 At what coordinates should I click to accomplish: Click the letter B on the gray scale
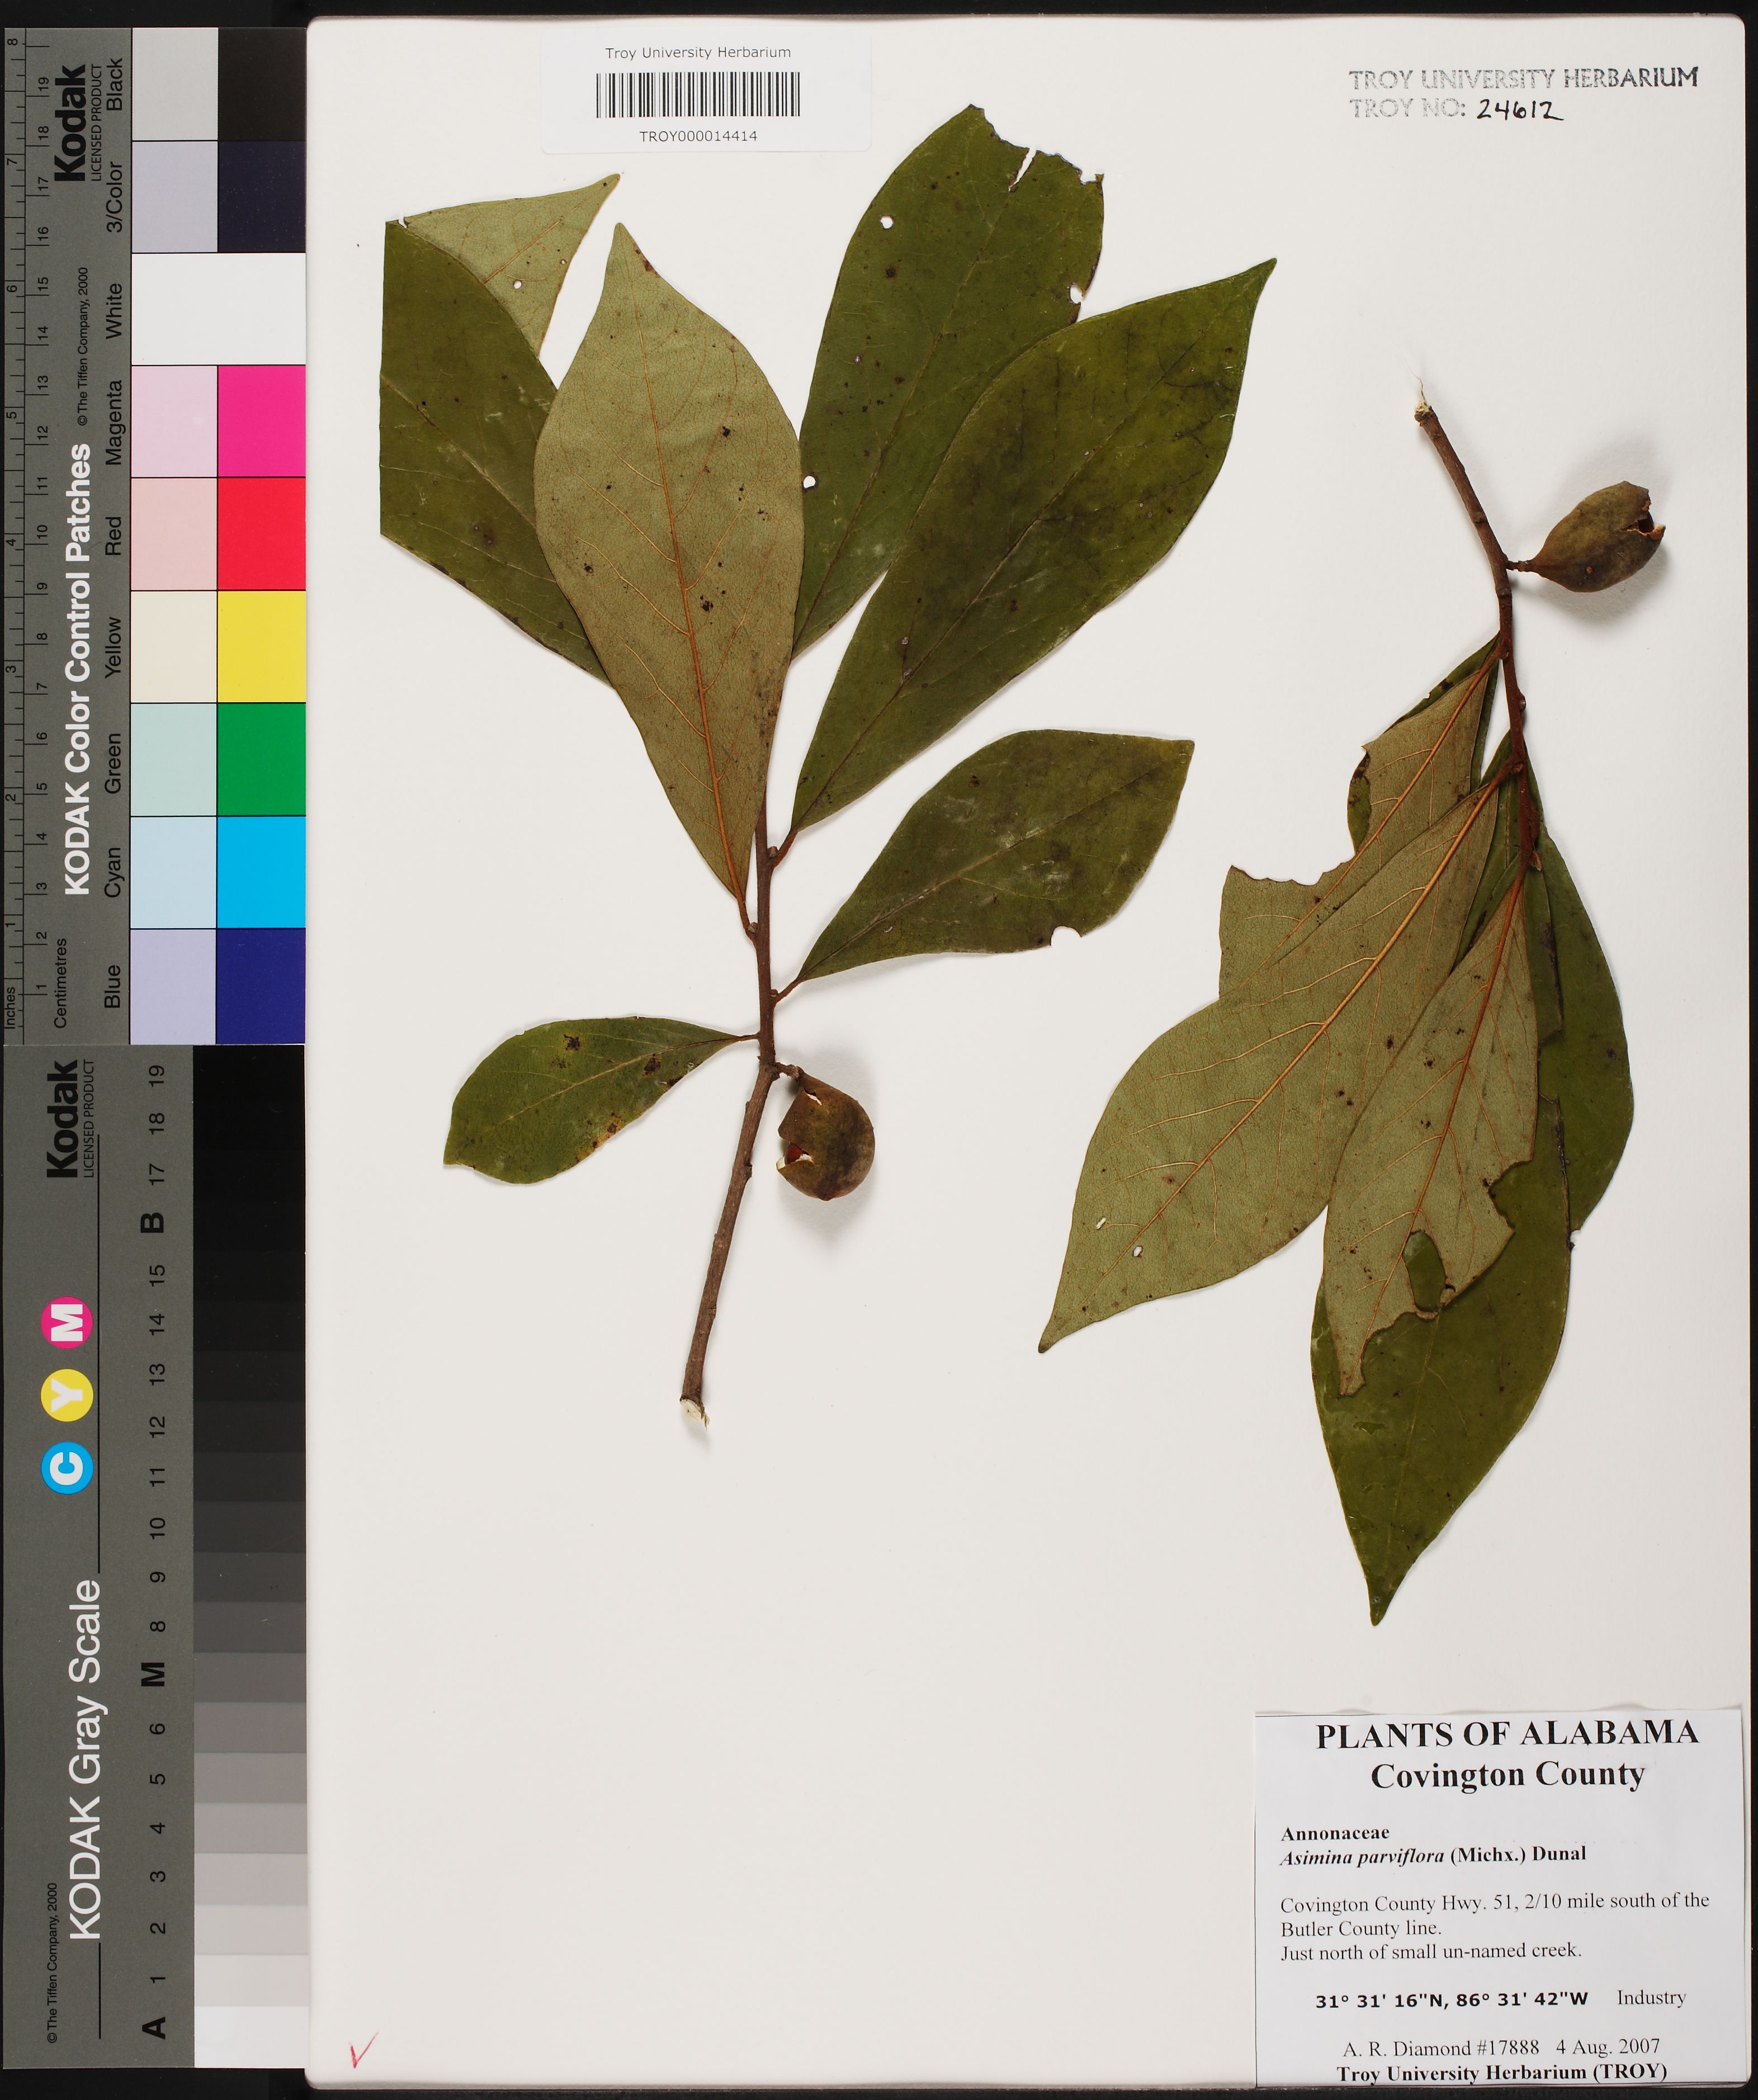[x=153, y=1222]
